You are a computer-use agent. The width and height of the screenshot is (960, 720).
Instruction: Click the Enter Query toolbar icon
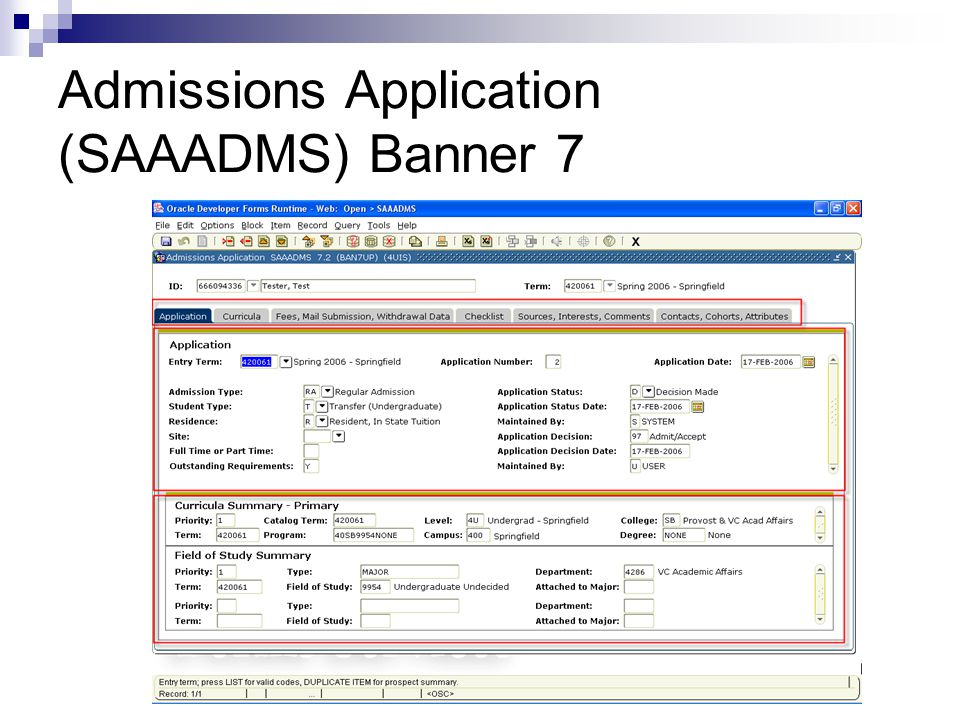(x=353, y=241)
